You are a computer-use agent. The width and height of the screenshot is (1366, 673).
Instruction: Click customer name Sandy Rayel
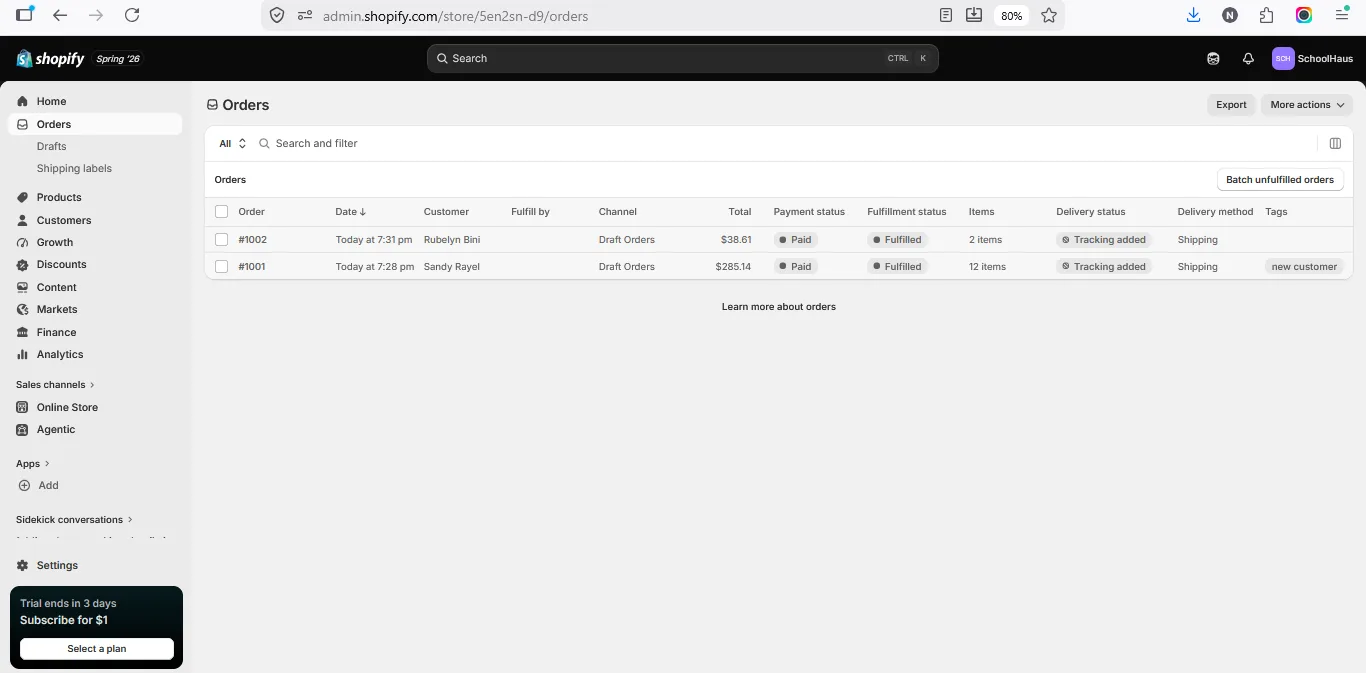point(452,267)
